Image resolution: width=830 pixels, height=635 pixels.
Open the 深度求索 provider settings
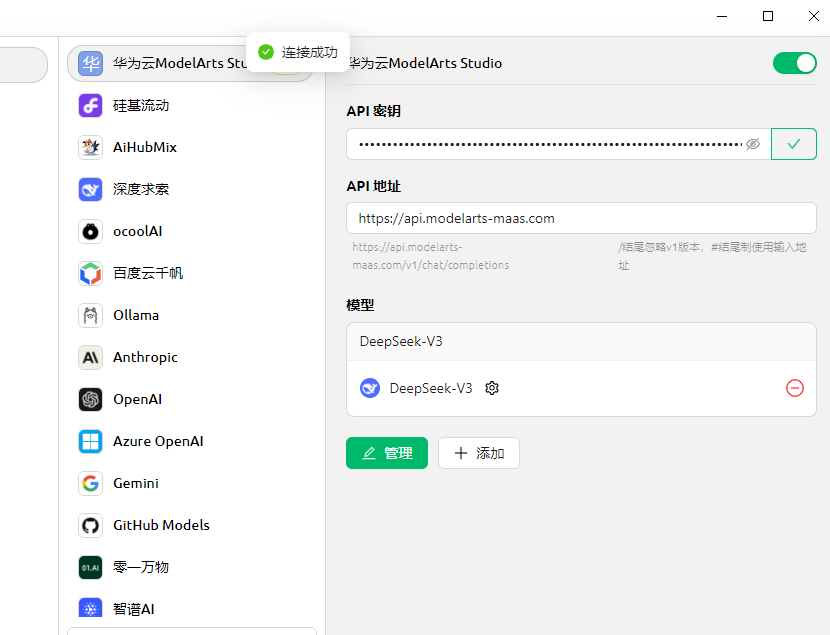(191, 189)
